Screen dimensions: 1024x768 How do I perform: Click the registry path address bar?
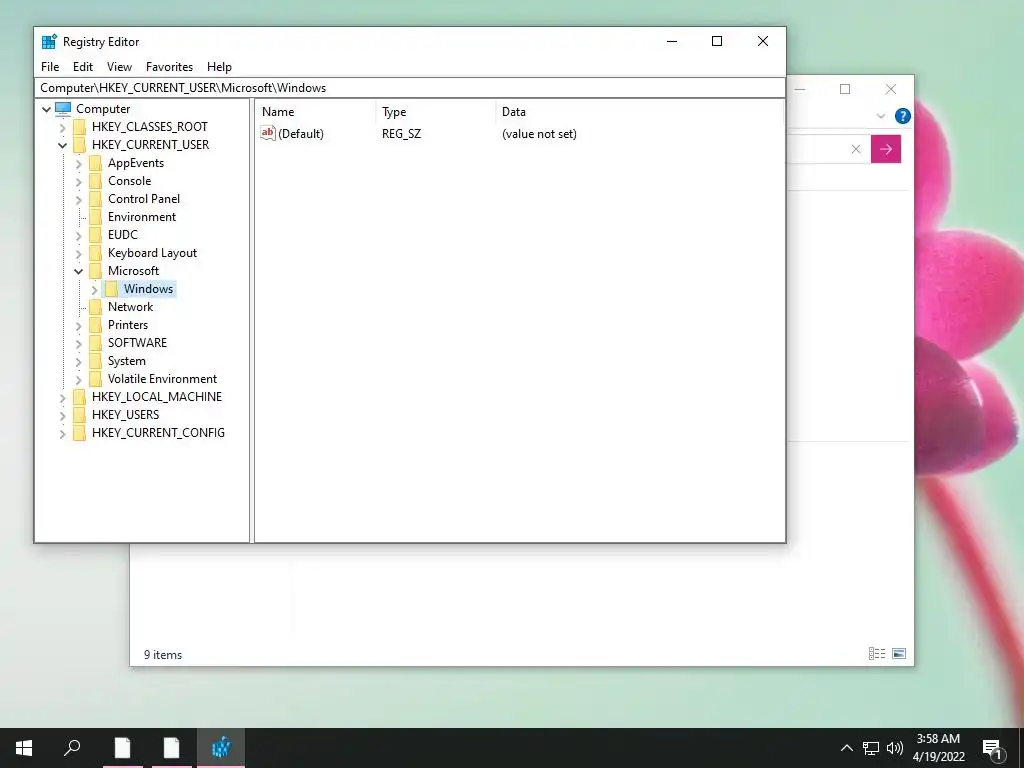point(410,88)
